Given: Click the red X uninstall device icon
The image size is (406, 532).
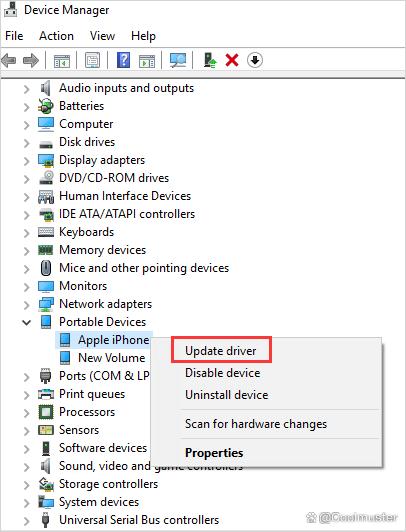Looking at the screenshot, I should (232, 60).
